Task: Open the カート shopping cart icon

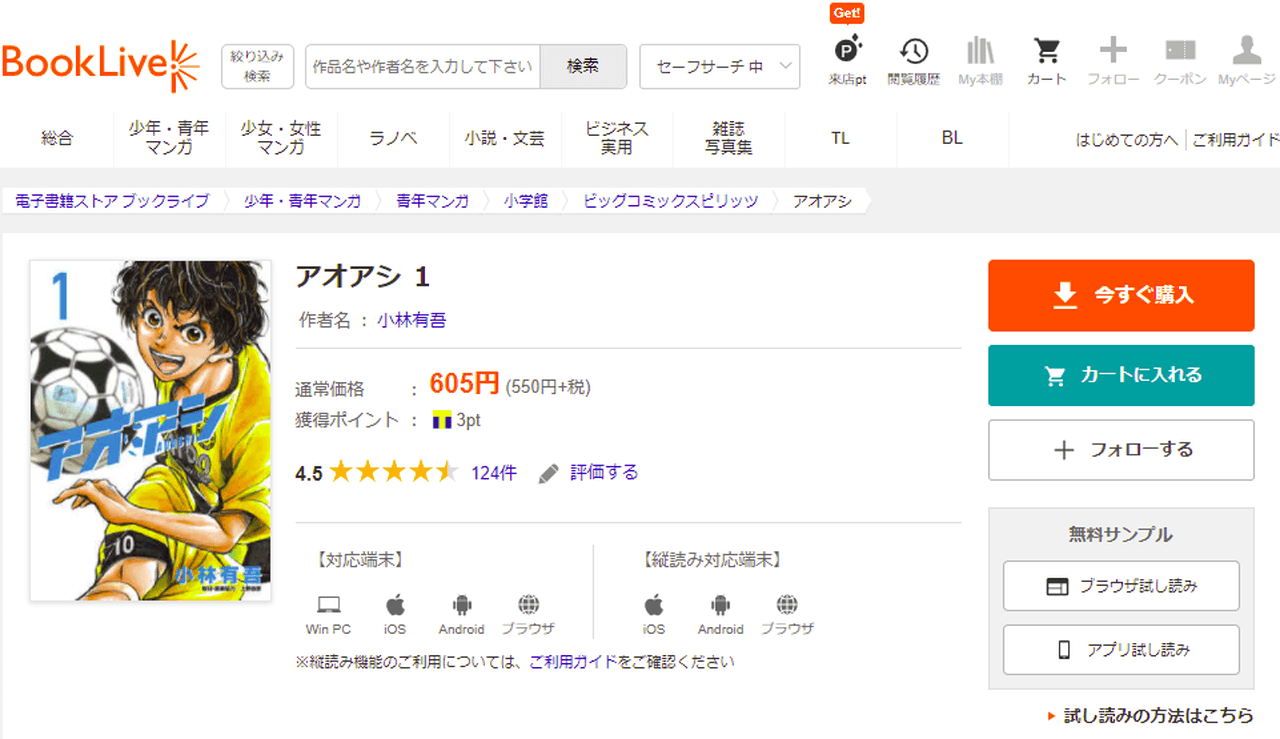Action: (1046, 60)
